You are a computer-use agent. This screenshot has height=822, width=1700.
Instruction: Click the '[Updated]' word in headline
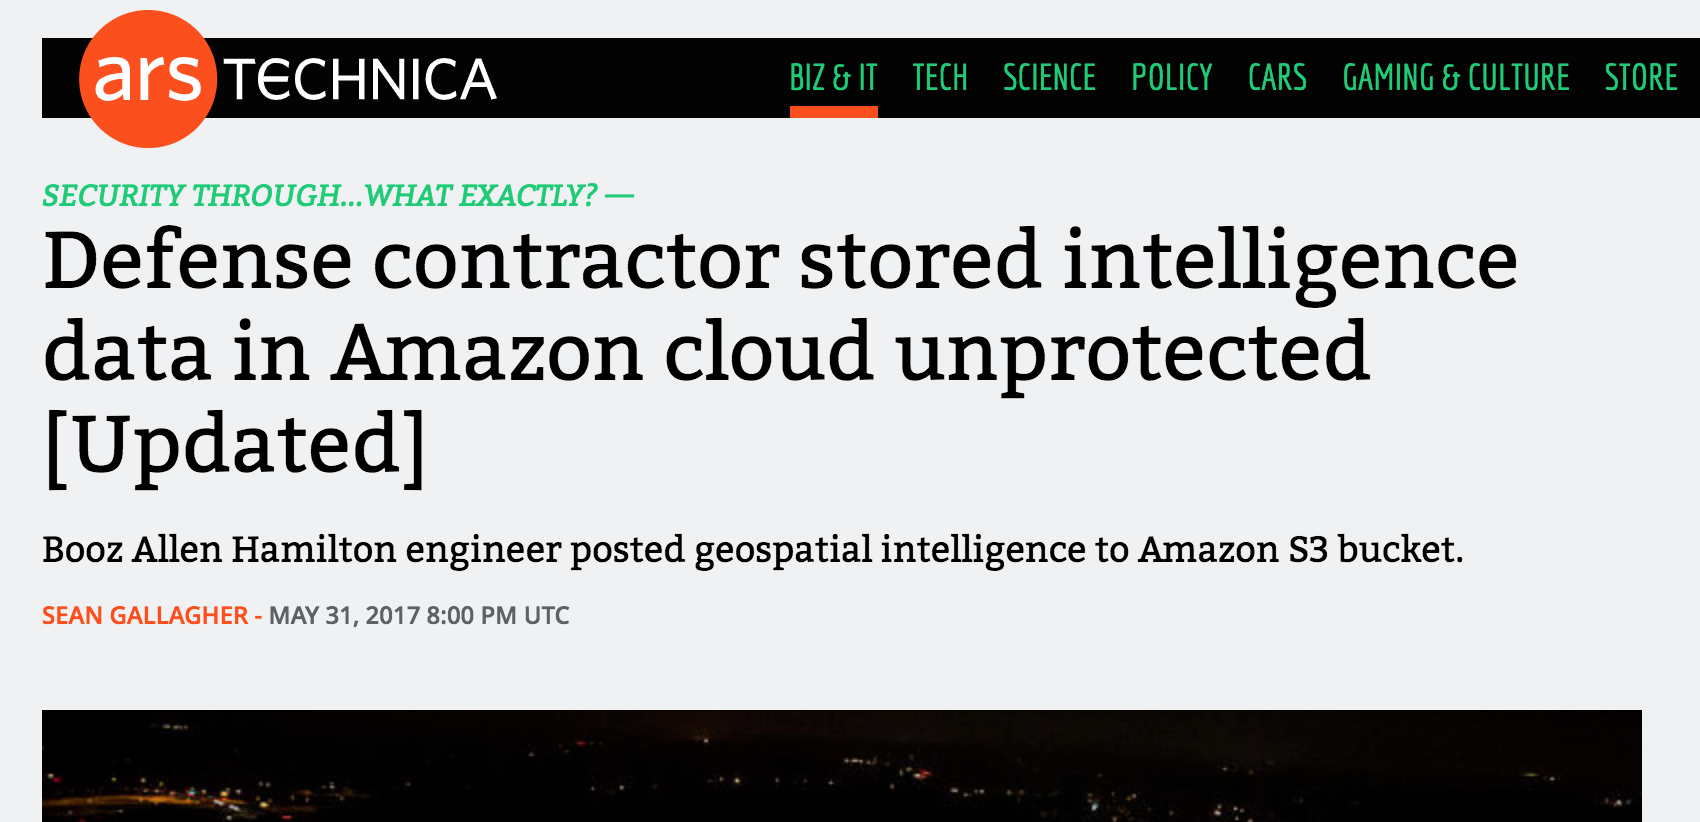point(236,445)
